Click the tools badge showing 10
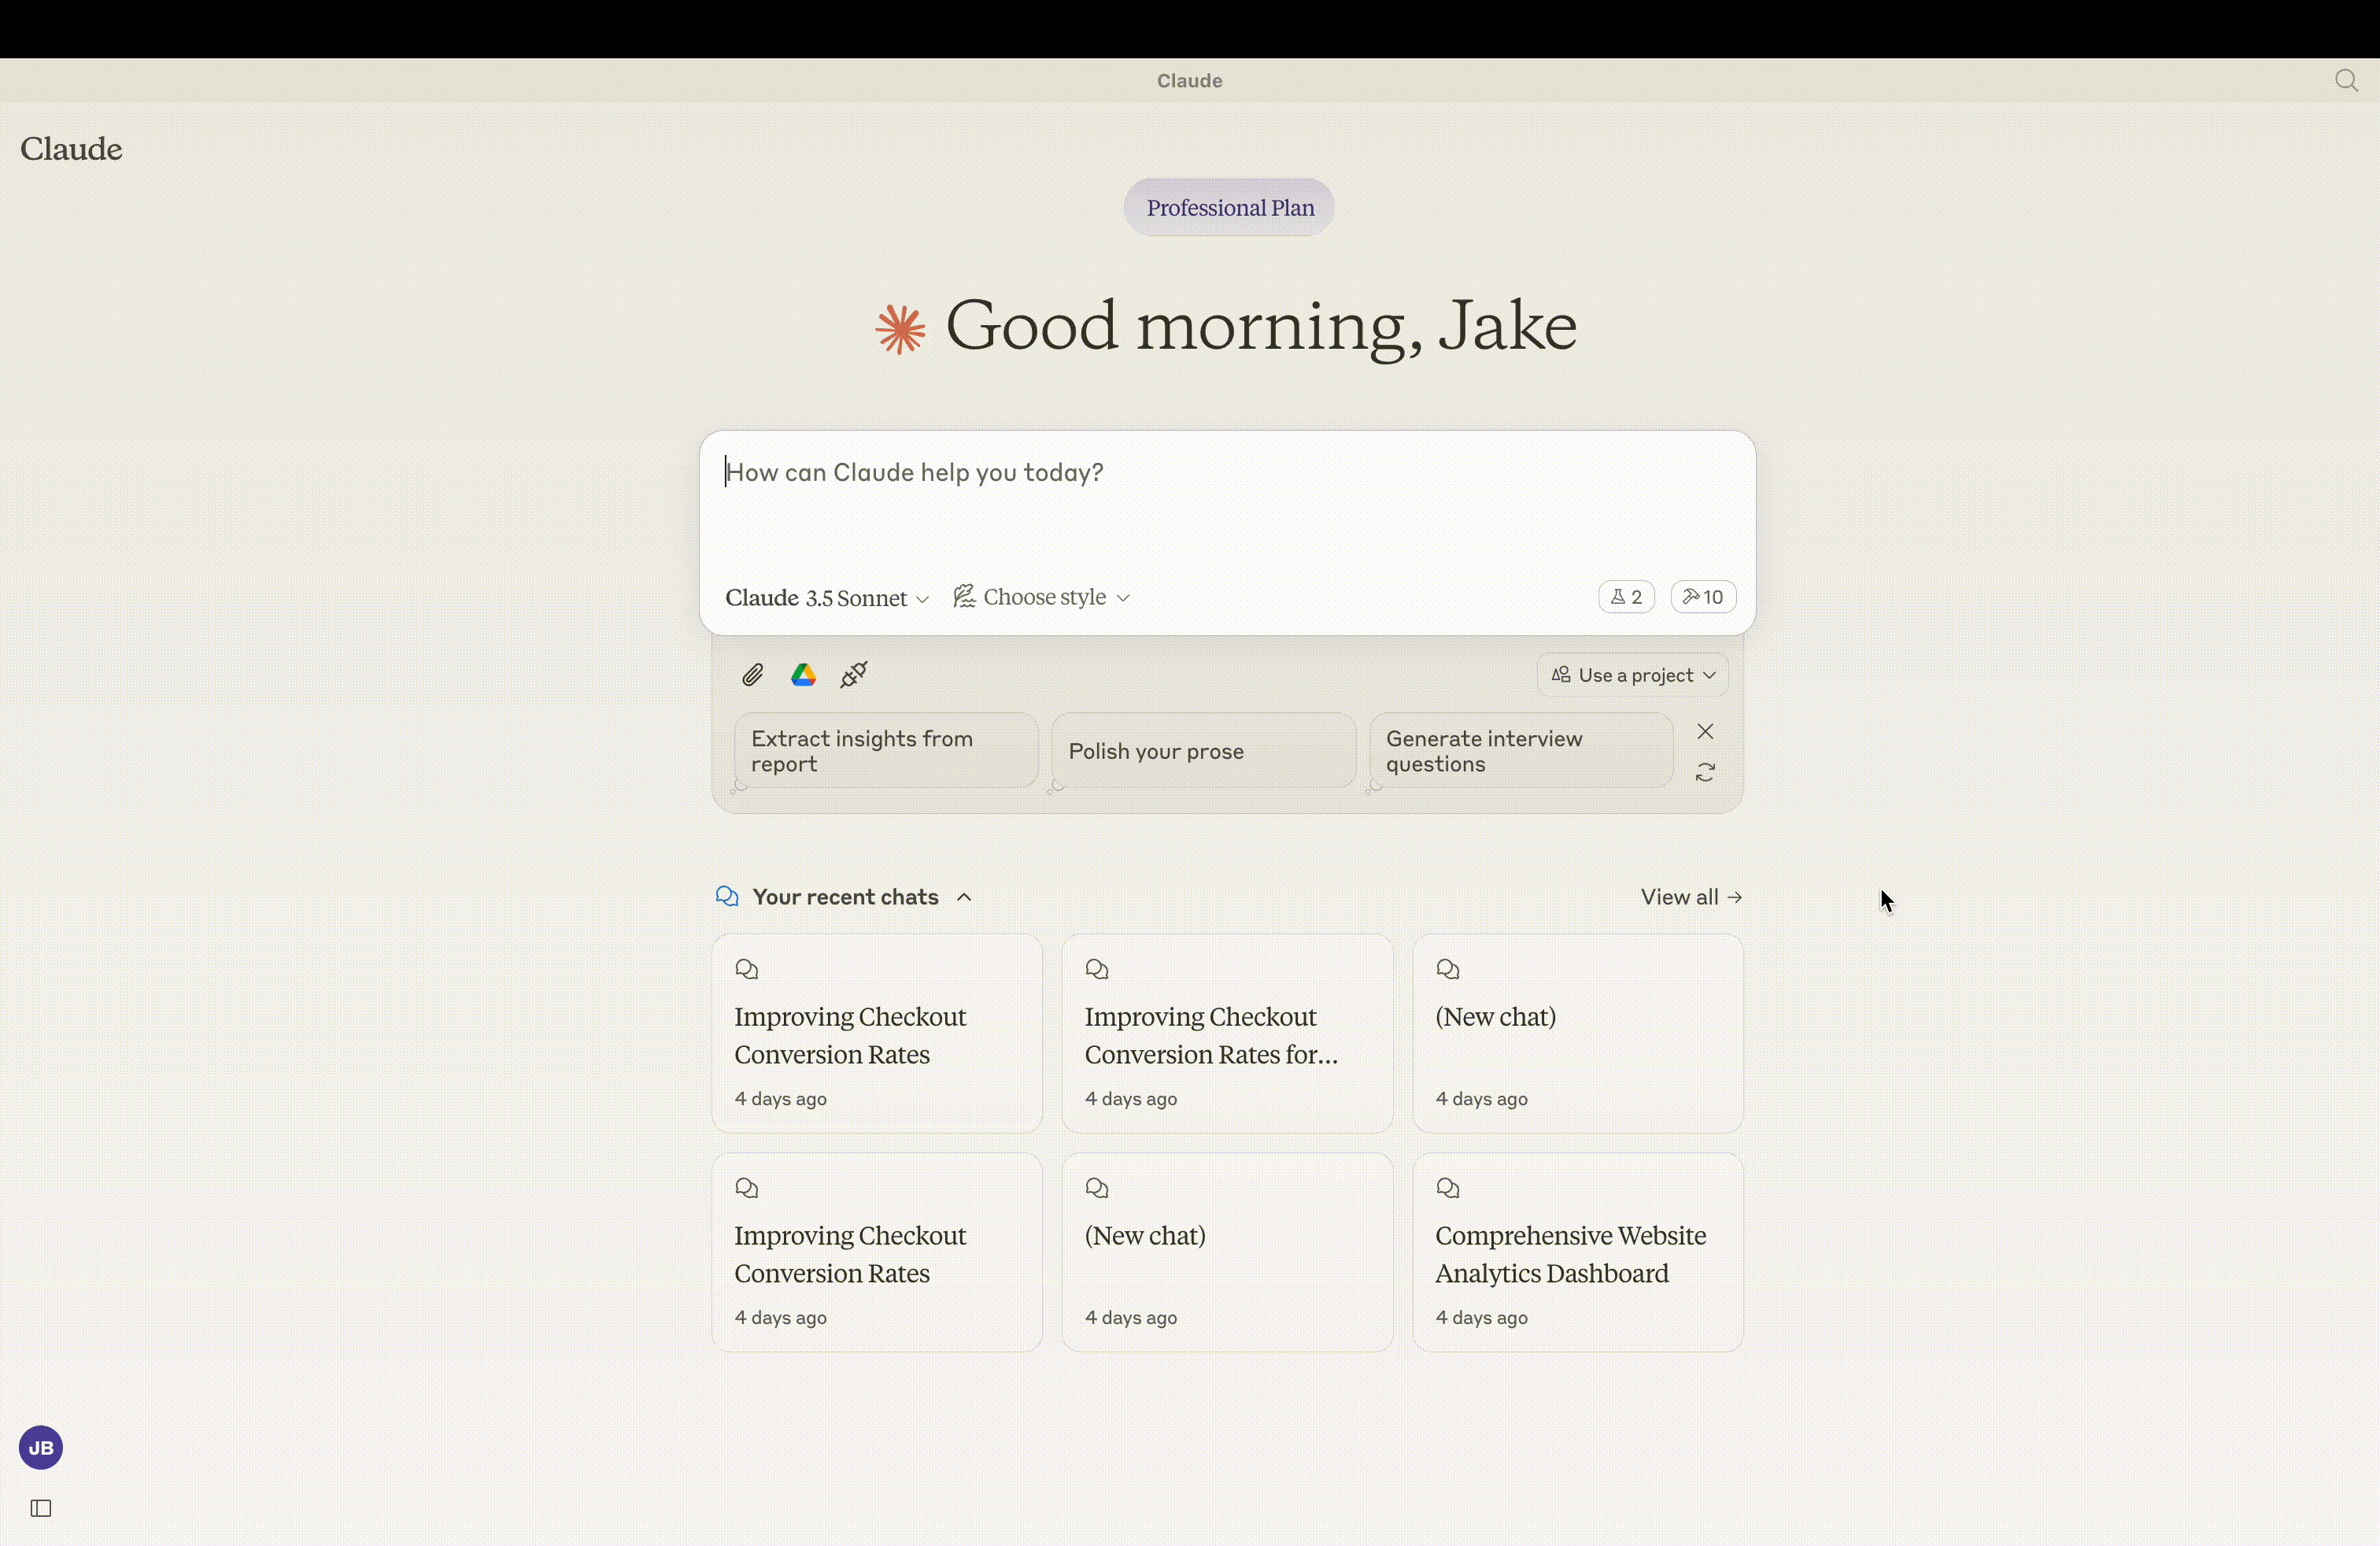 1703,597
